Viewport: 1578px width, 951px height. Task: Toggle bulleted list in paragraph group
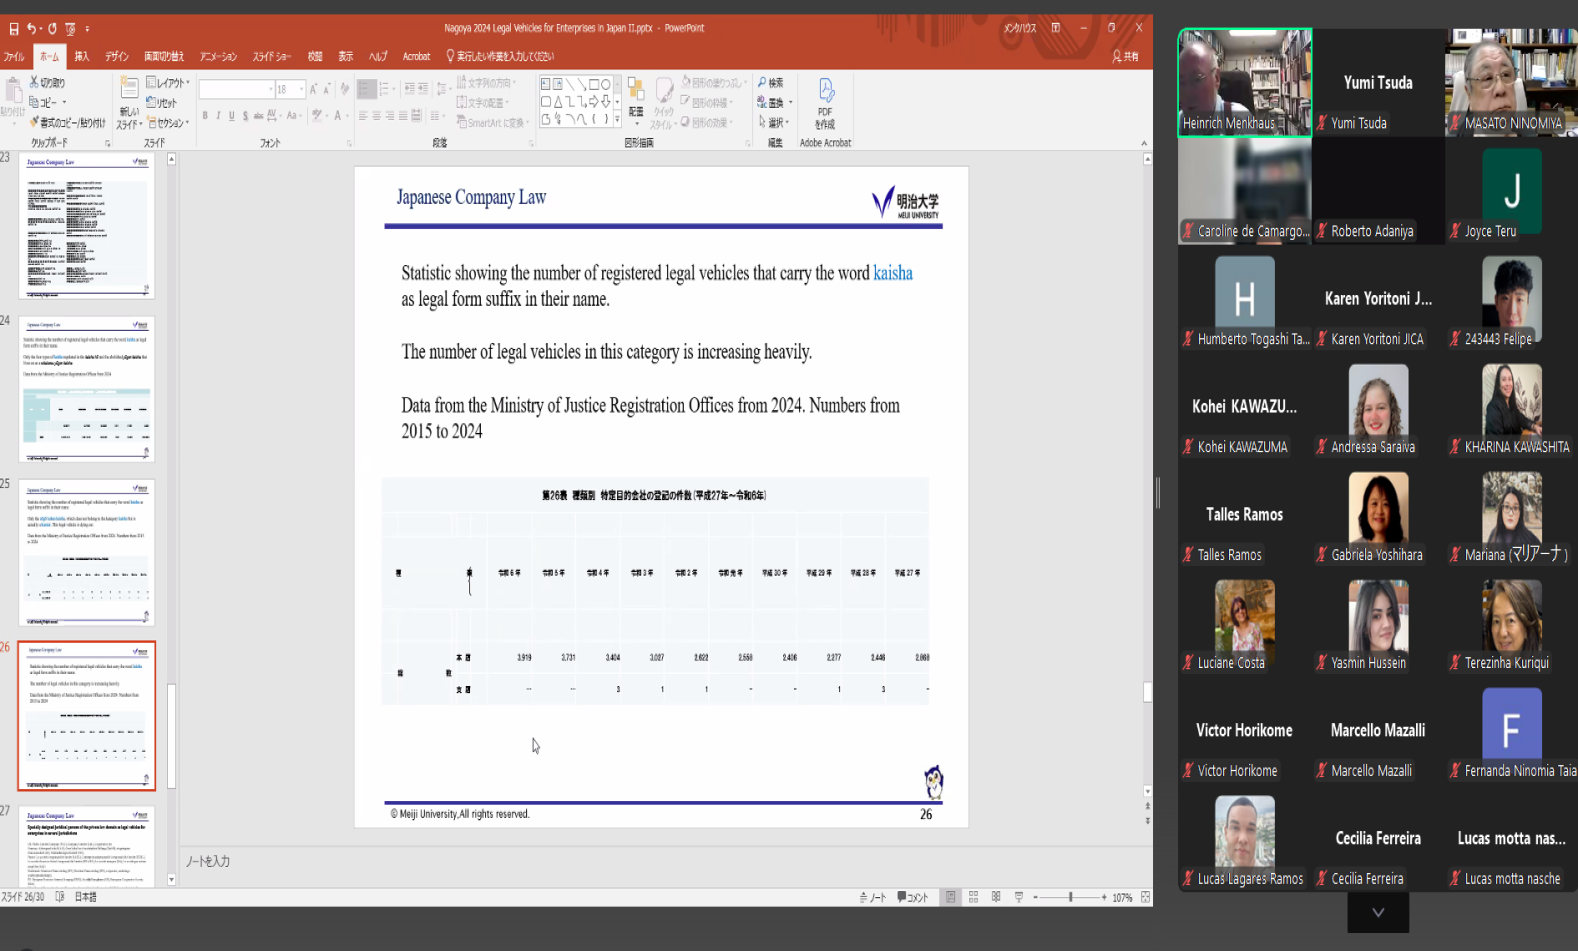click(x=367, y=89)
